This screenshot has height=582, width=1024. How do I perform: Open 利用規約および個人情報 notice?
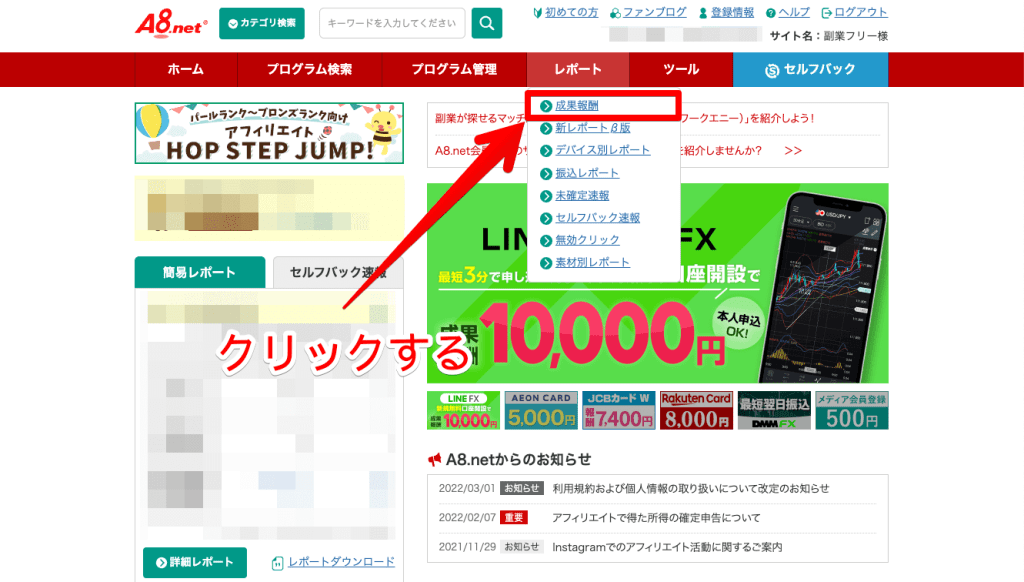(691, 489)
